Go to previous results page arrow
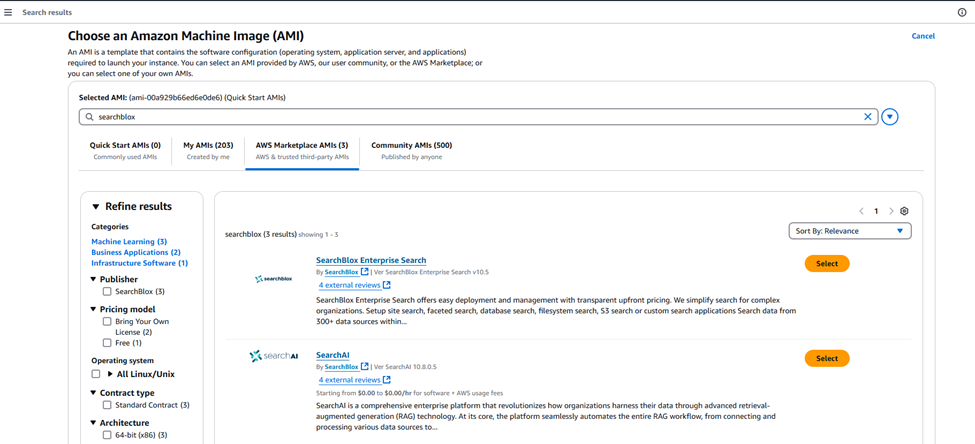Viewport: 975px width, 444px height. [861, 211]
